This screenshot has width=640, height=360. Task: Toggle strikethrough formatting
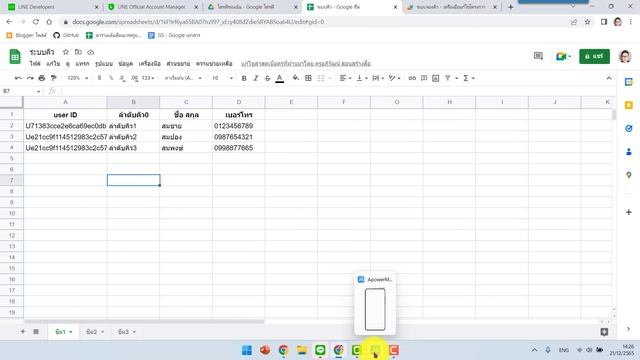(267, 78)
